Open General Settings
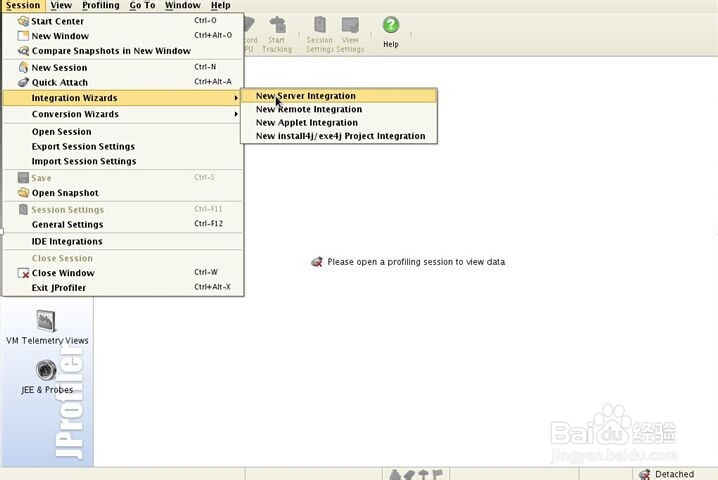The width and height of the screenshot is (718, 480). (x=124, y=224)
